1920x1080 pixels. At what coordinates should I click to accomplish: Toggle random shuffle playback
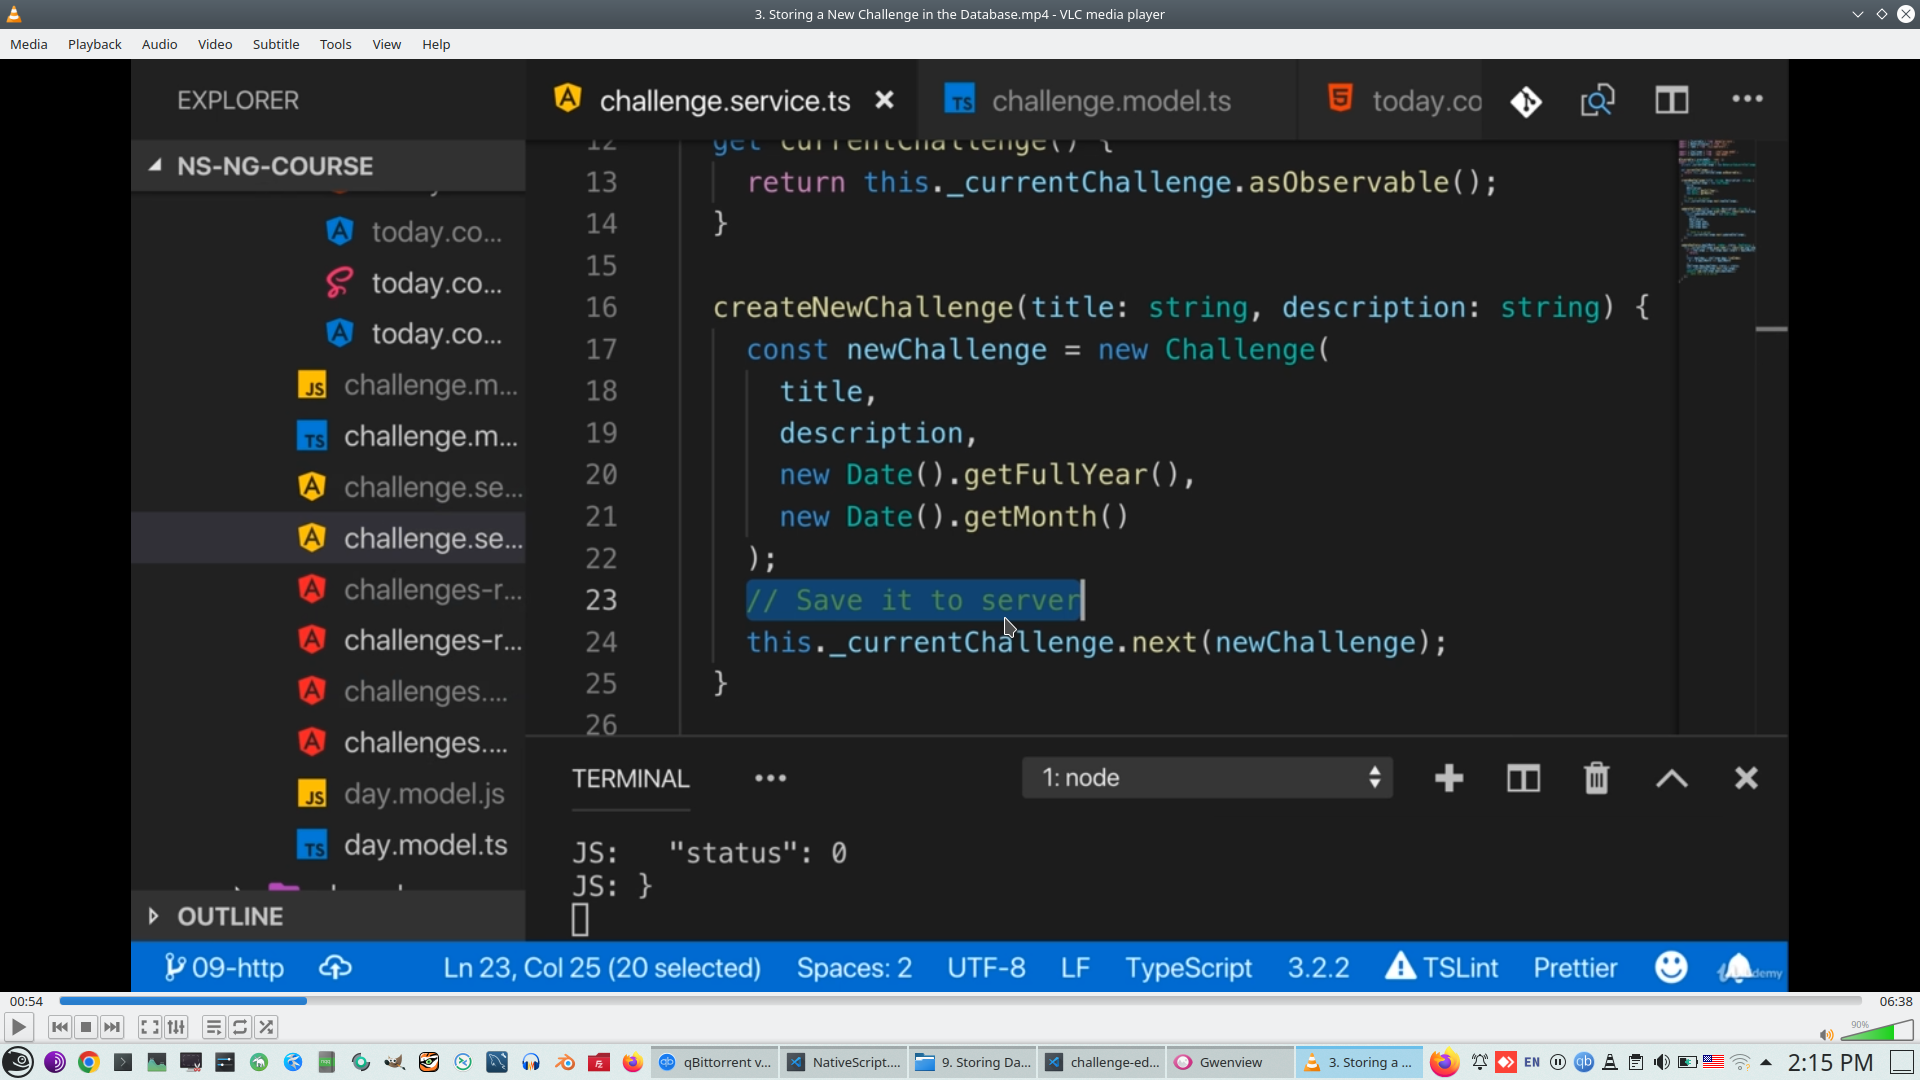point(266,1027)
